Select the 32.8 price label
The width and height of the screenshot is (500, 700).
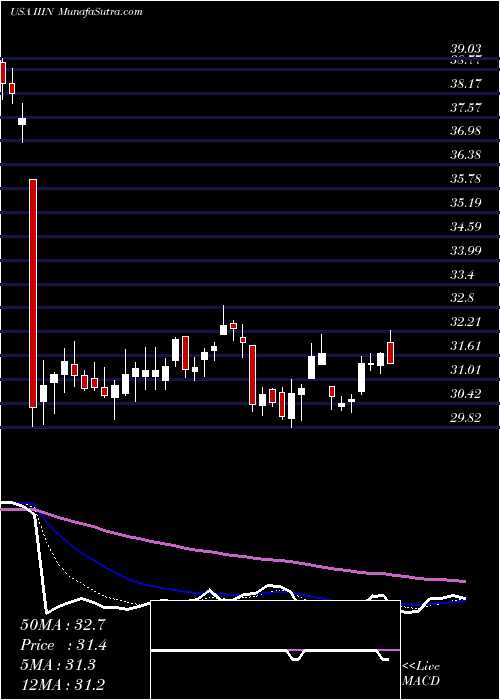(x=462, y=299)
